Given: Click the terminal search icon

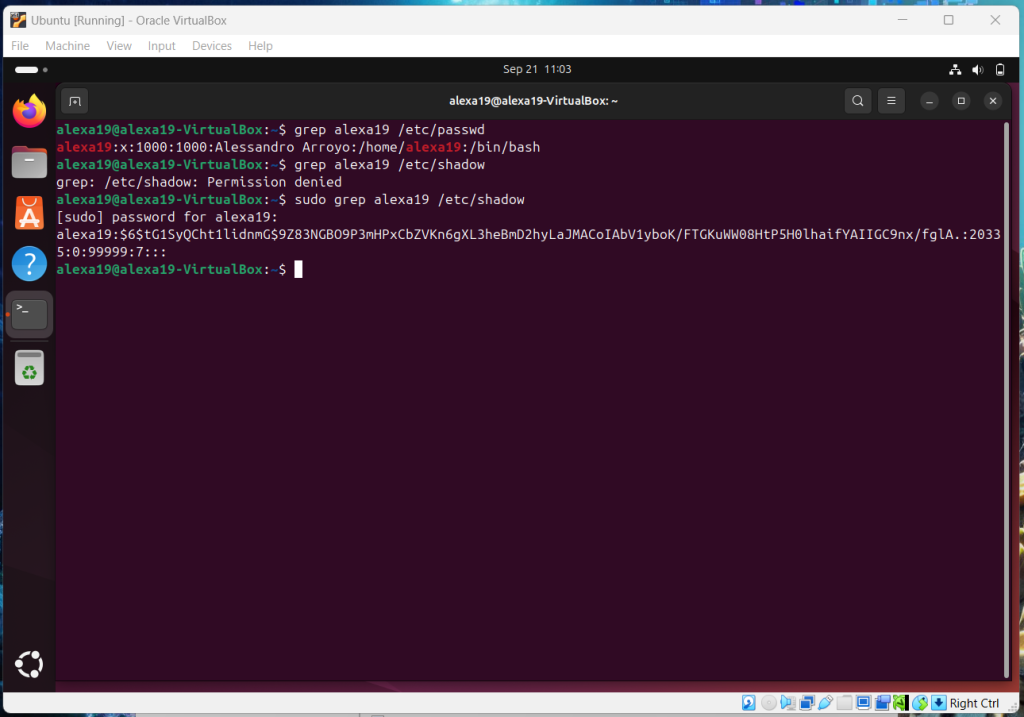Looking at the screenshot, I should click(x=857, y=101).
